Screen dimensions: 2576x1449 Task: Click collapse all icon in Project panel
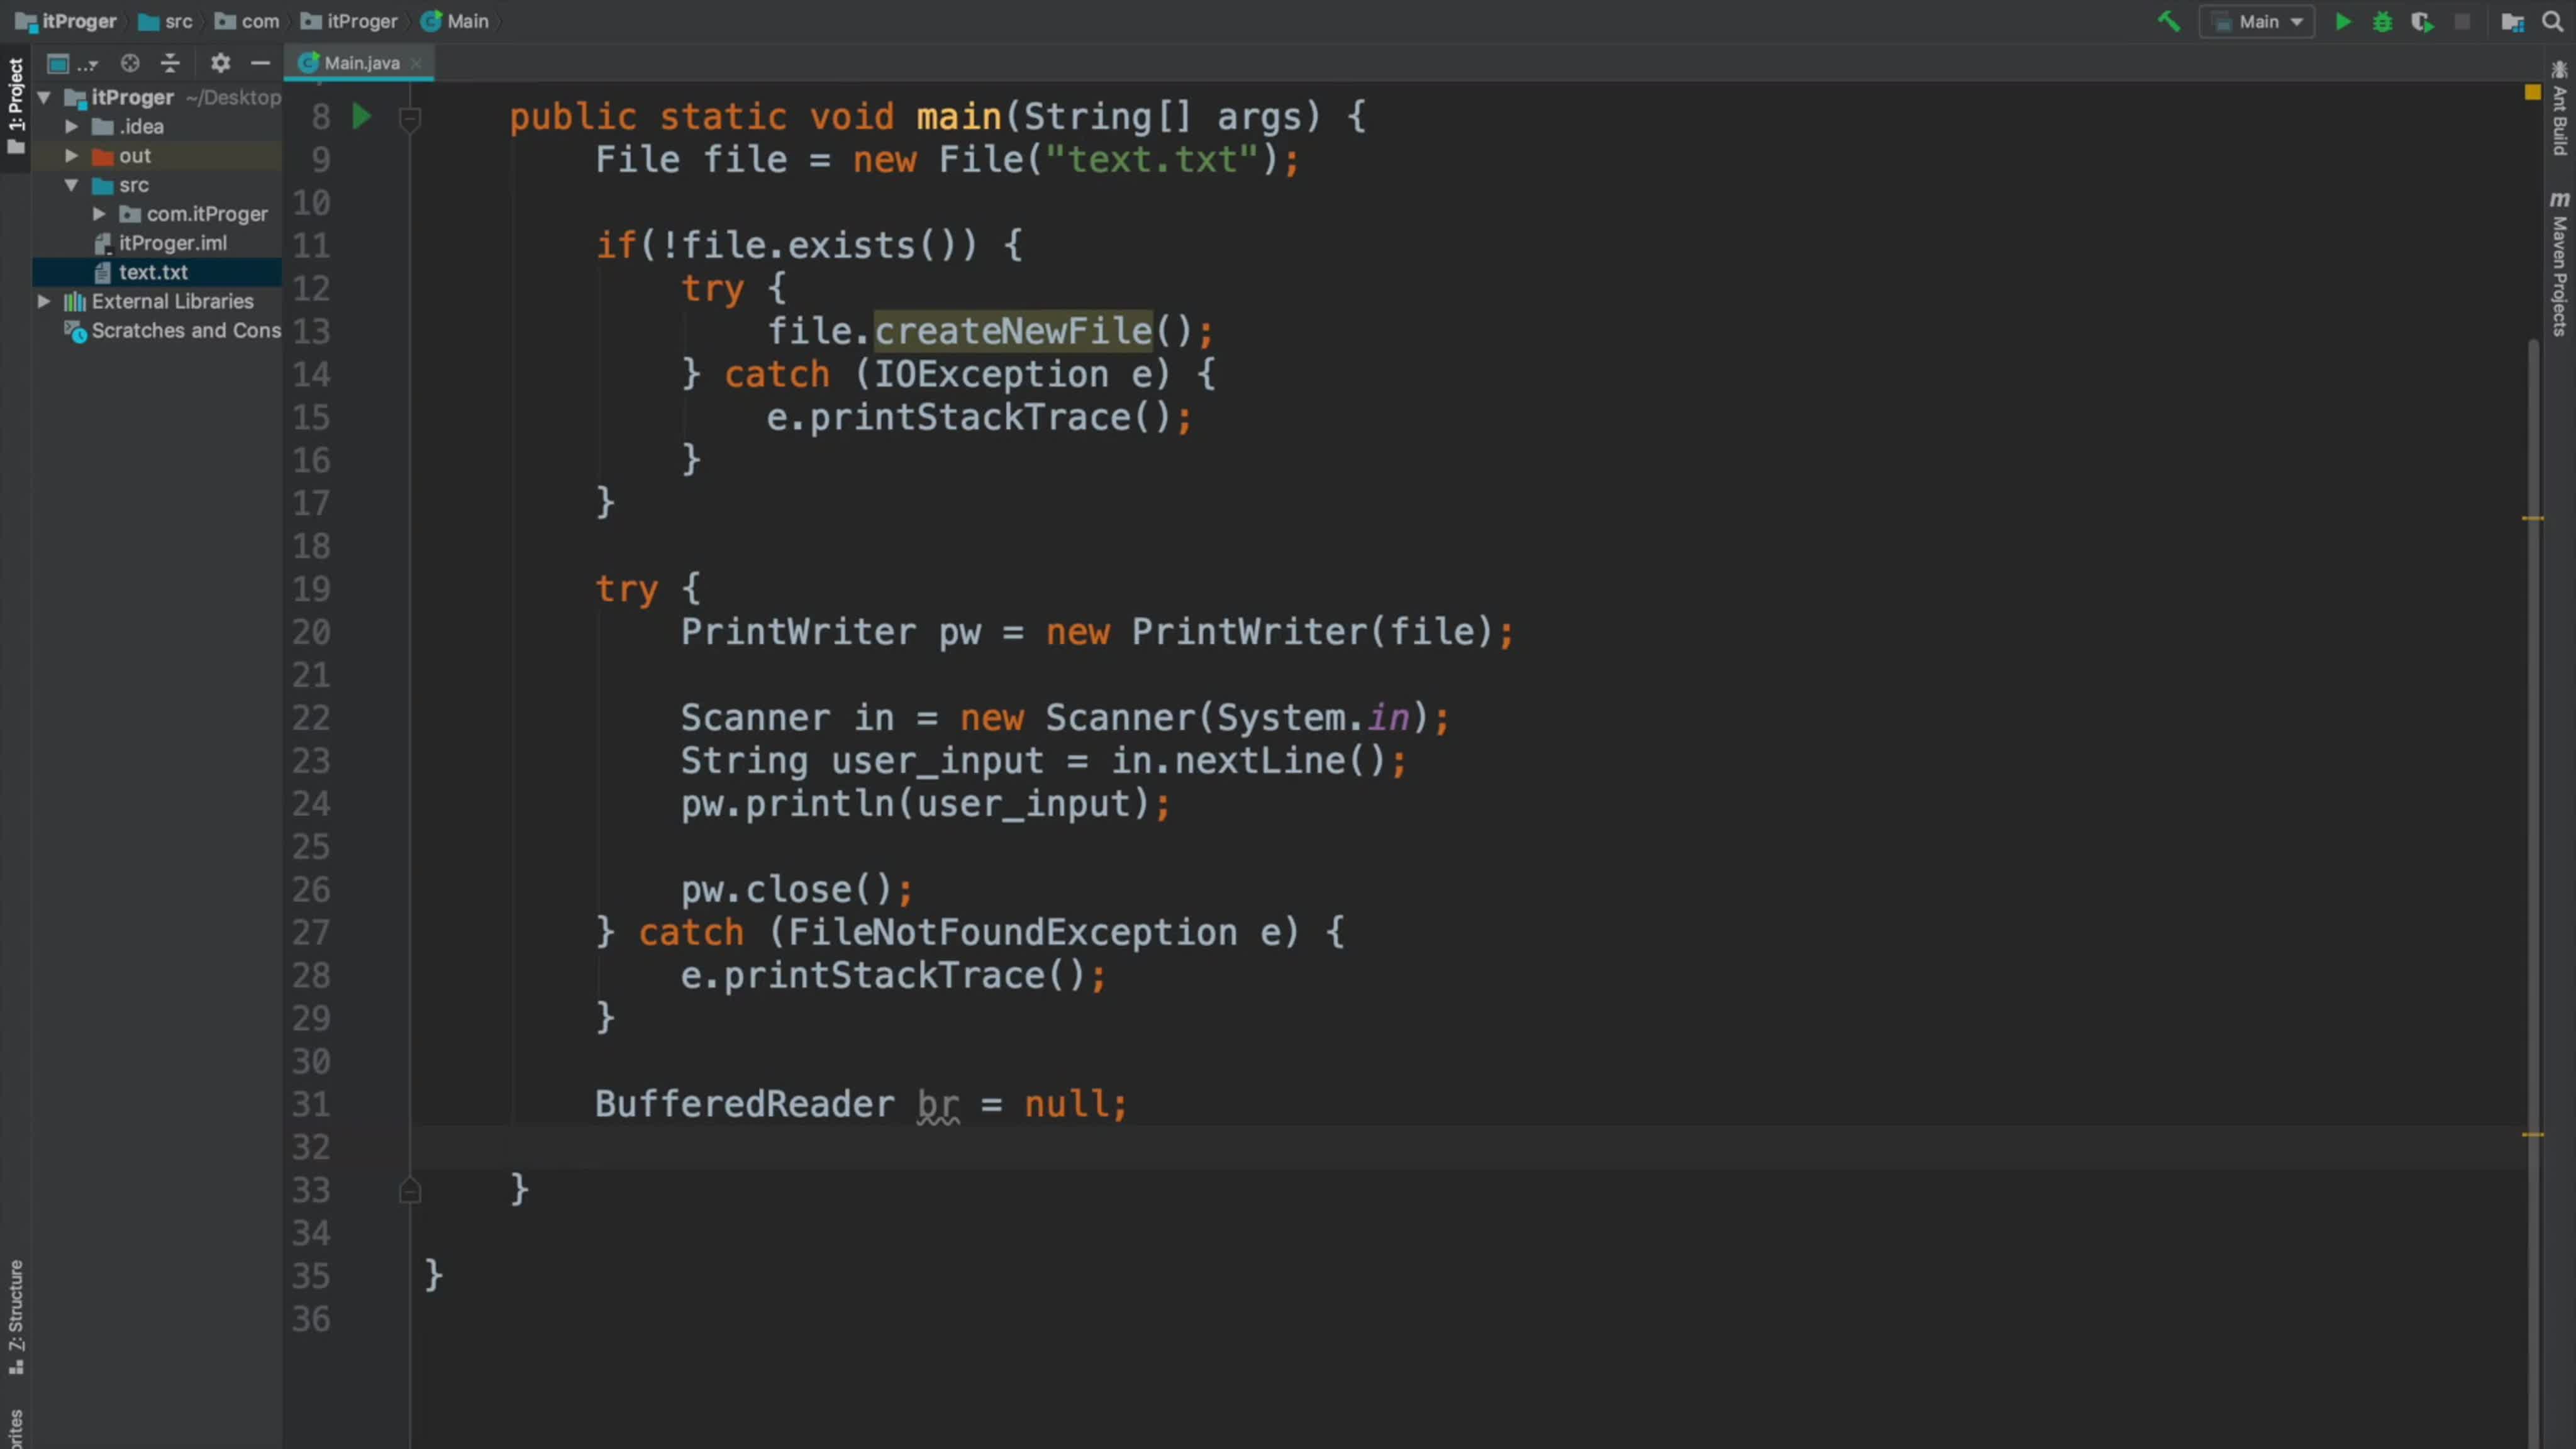click(x=170, y=63)
